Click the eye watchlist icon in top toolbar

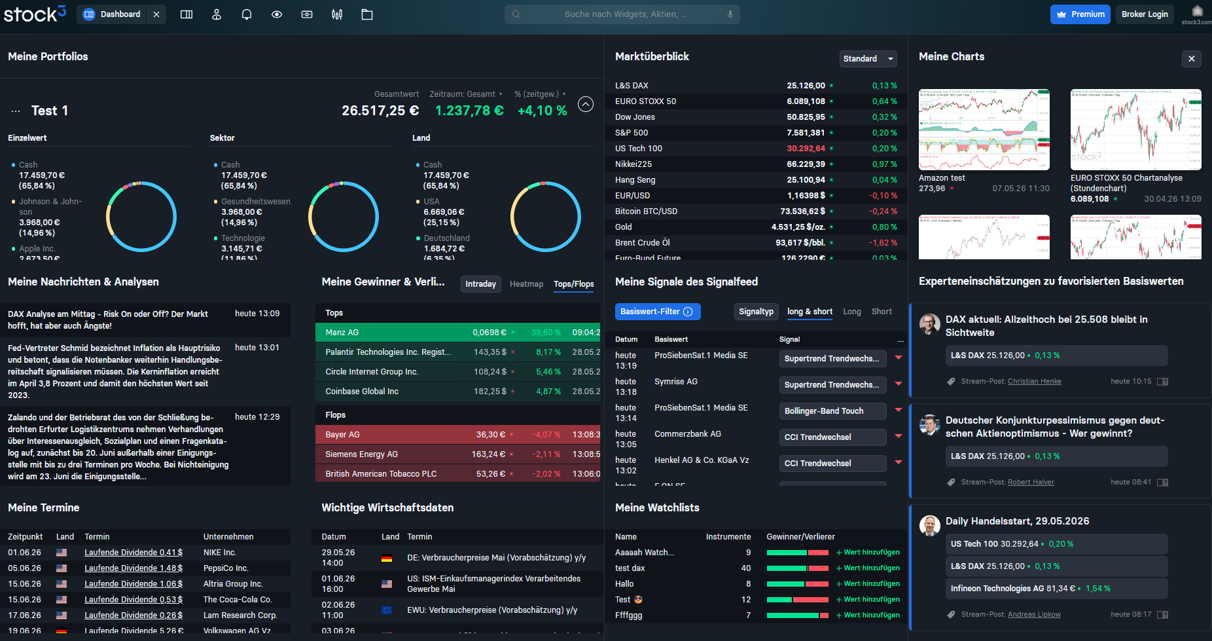pos(277,15)
